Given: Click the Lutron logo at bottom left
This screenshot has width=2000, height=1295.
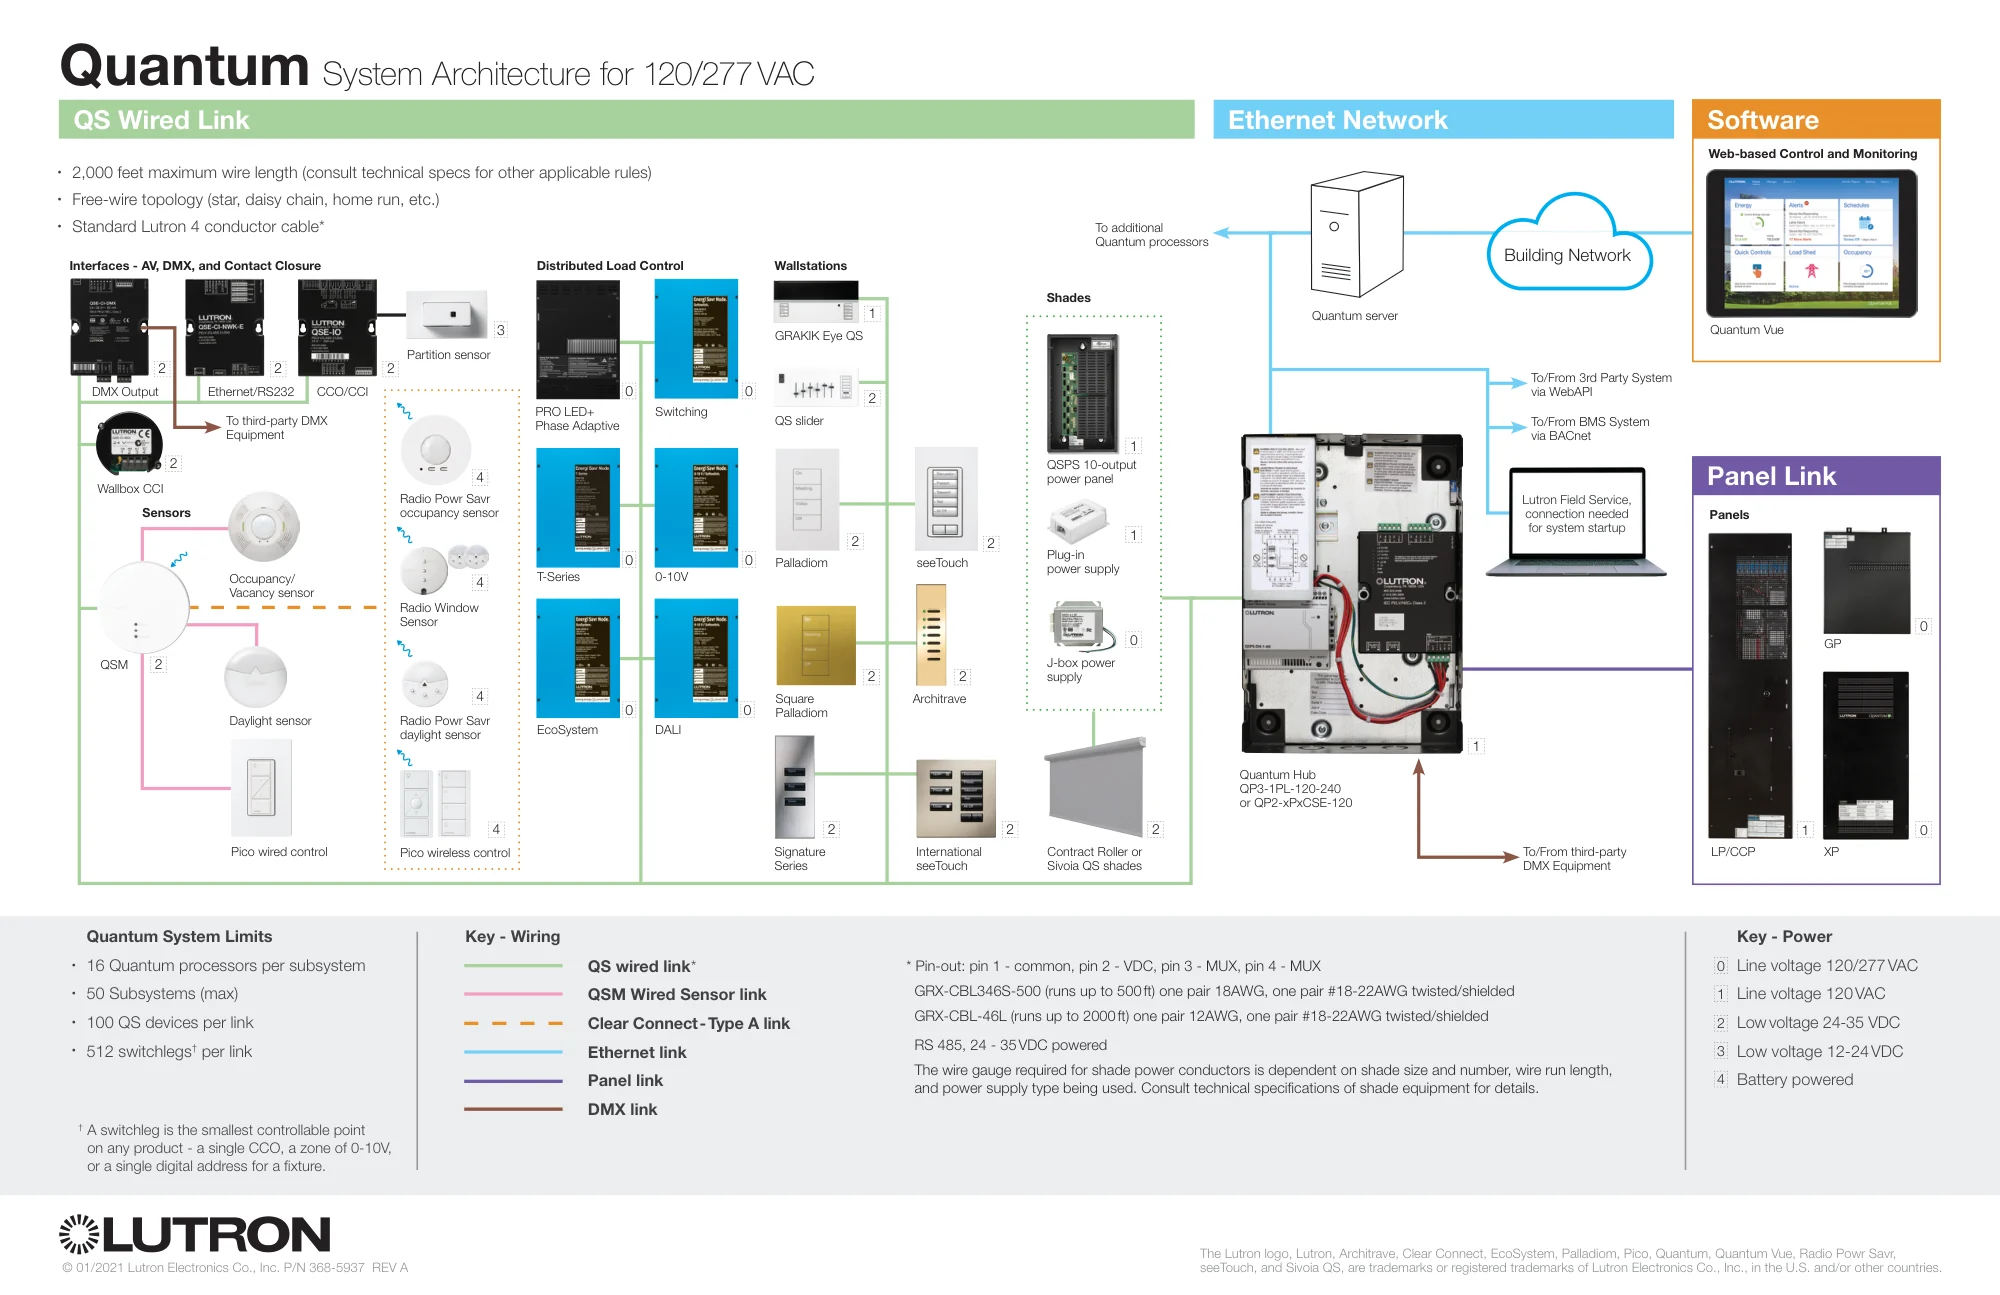Looking at the screenshot, I should 194,1234.
